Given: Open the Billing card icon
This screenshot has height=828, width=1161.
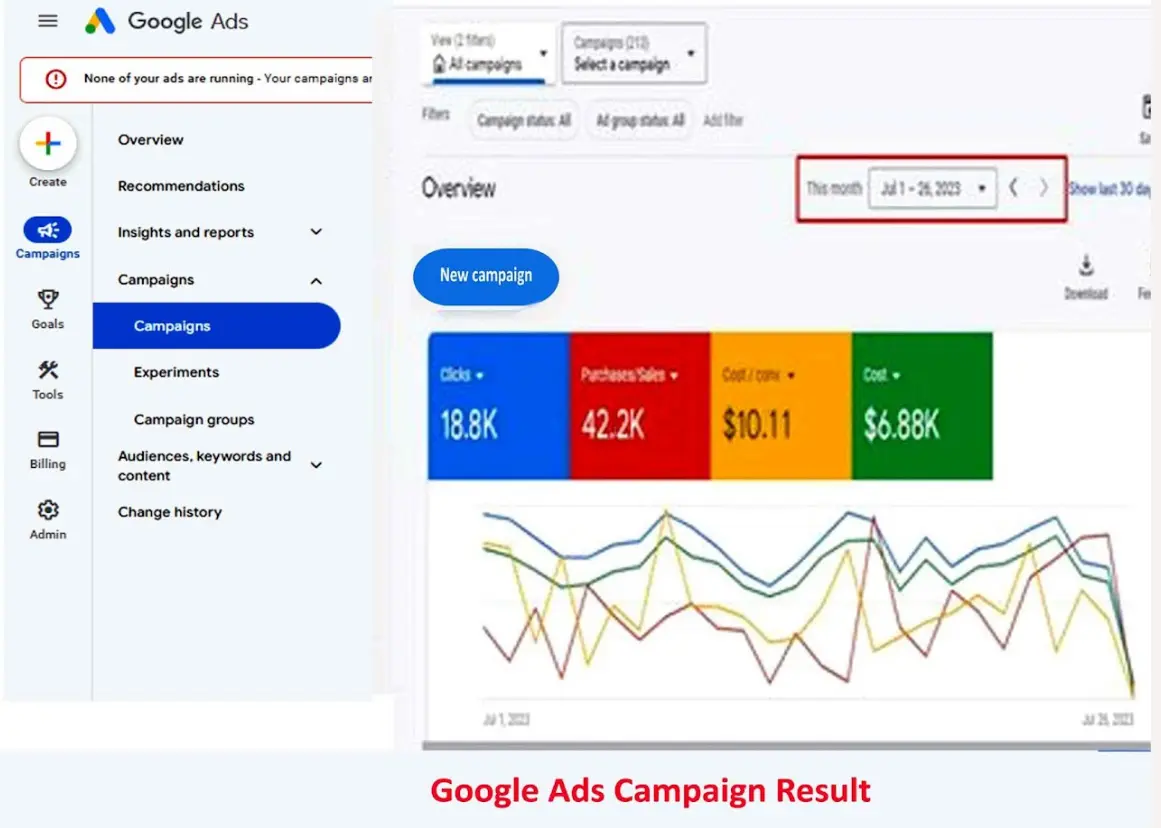Looking at the screenshot, I should pyautogui.click(x=47, y=440).
